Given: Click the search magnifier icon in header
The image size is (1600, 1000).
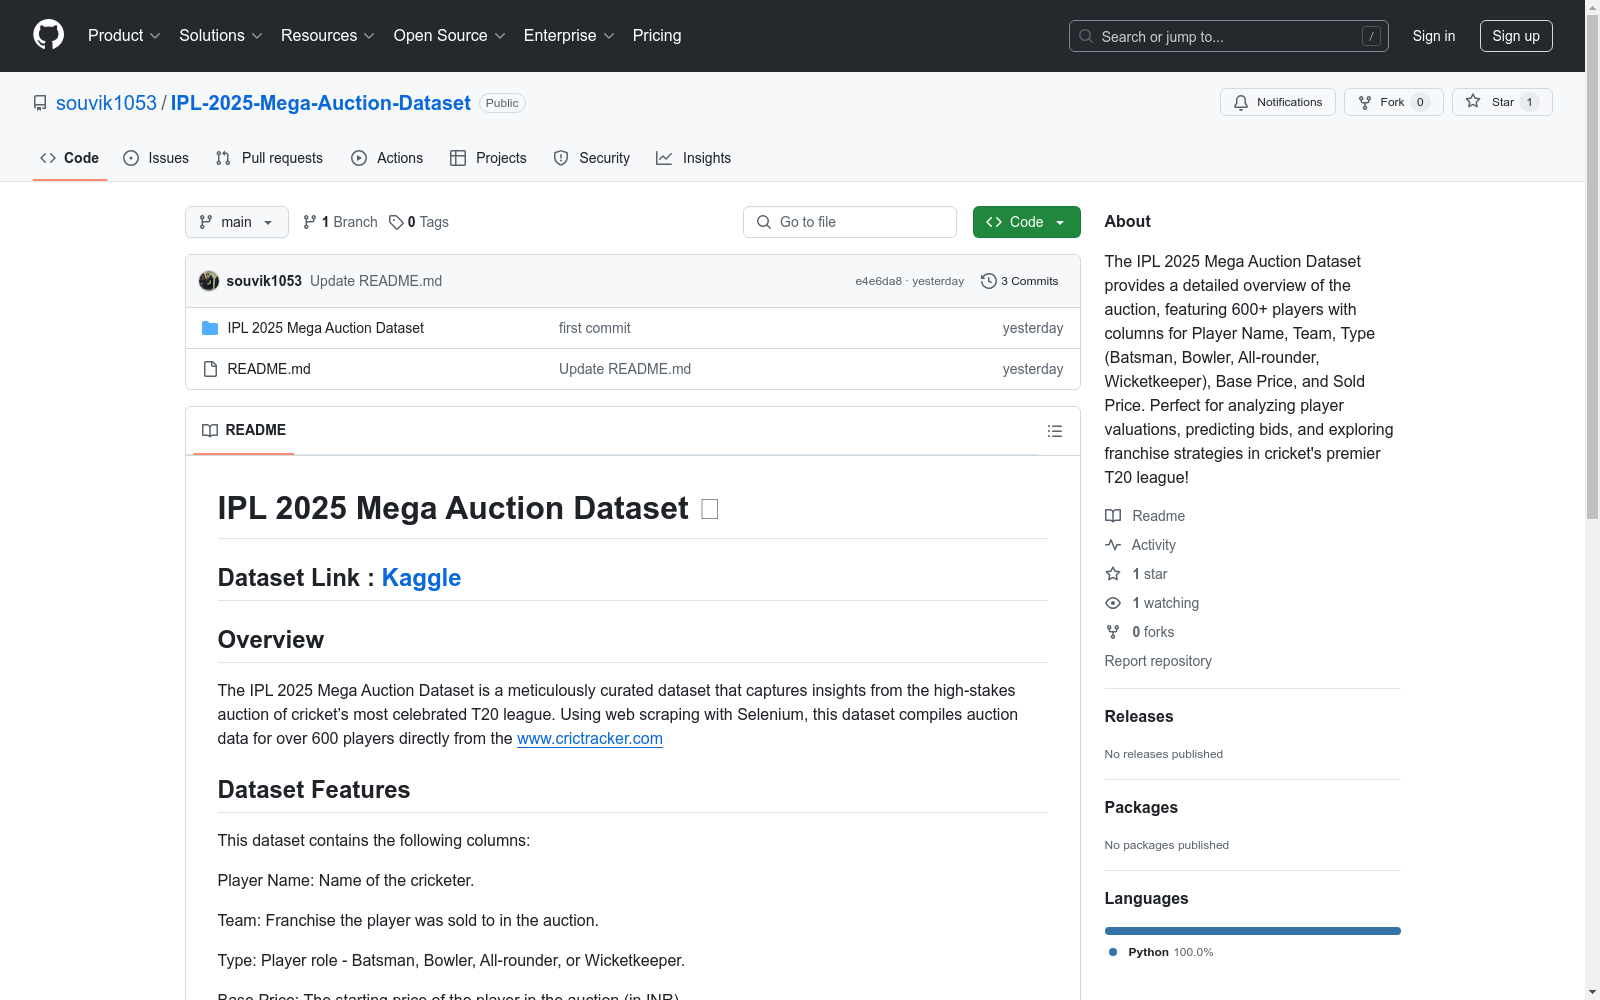Looking at the screenshot, I should click(1086, 36).
